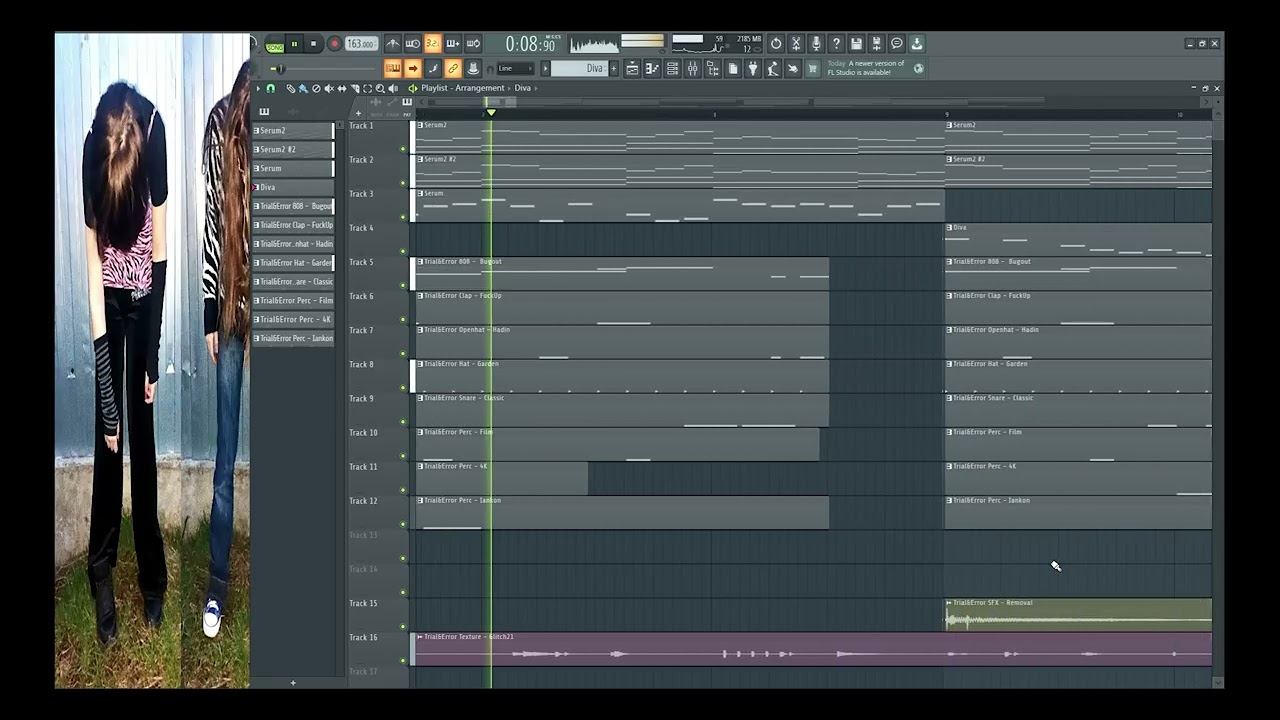Open TrialError SFX - Removal clip menu
1280x720 pixels.
[949, 603]
